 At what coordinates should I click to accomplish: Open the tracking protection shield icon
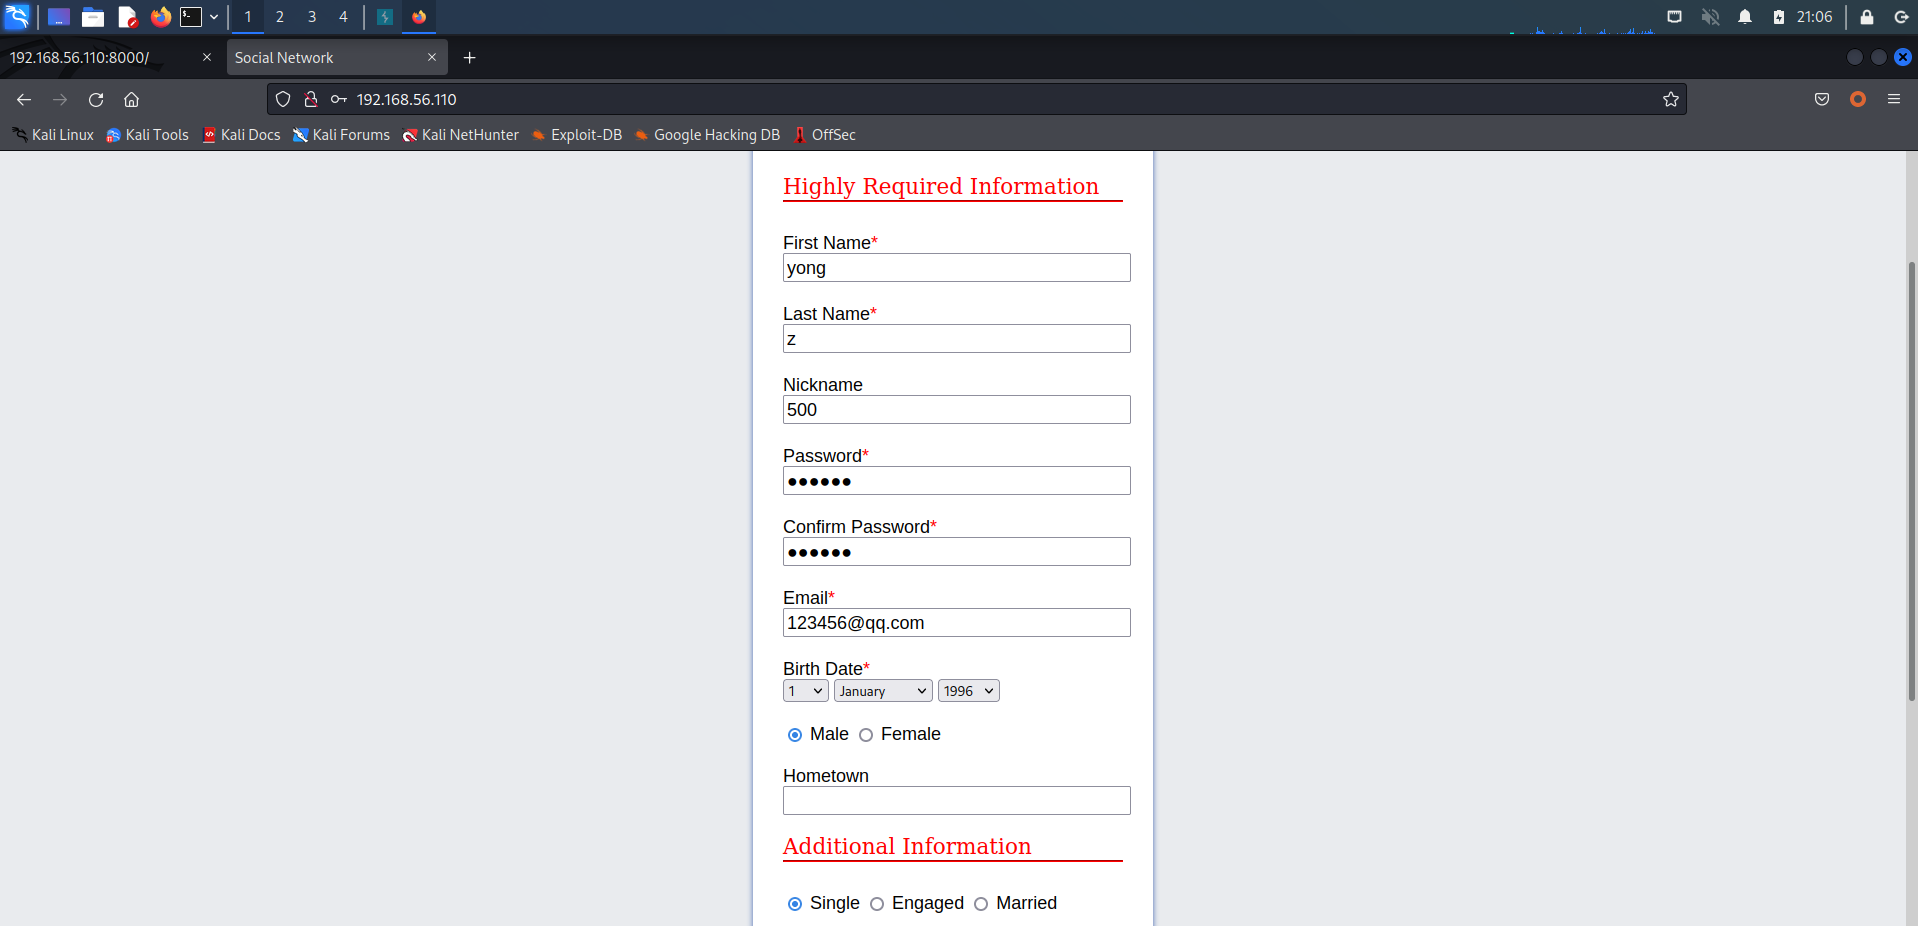point(283,99)
